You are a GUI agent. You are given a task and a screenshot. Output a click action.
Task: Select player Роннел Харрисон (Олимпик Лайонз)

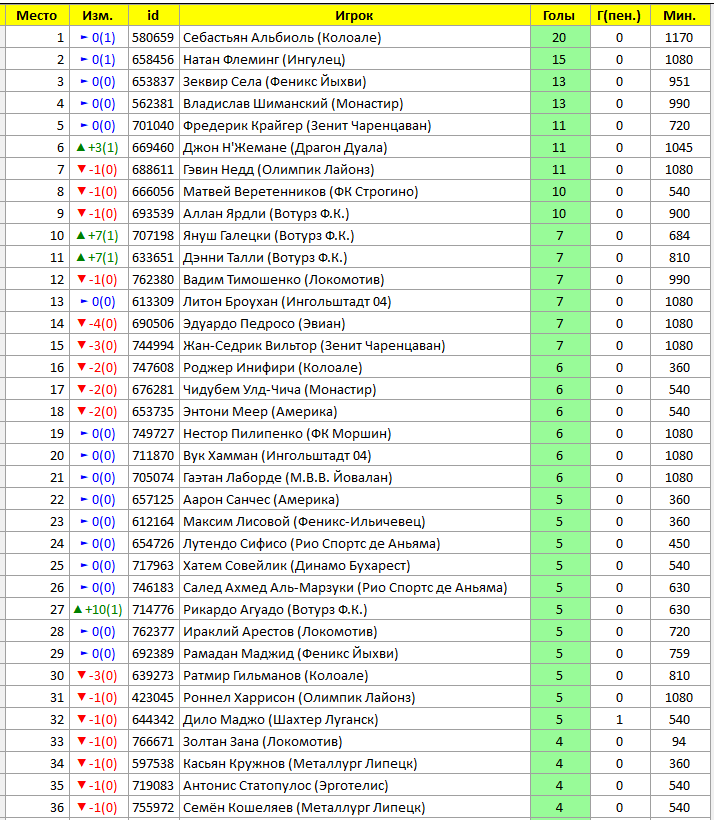pos(299,698)
